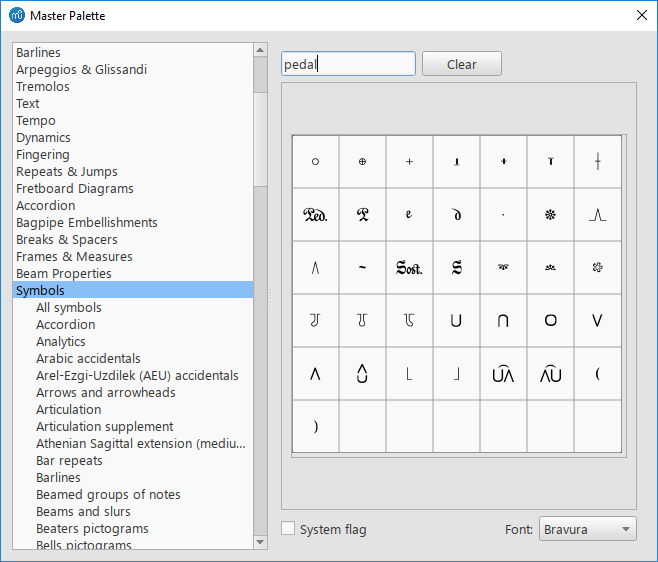658x562 pixels.
Task: Click the search field containing 'pedal'
Action: (347, 64)
